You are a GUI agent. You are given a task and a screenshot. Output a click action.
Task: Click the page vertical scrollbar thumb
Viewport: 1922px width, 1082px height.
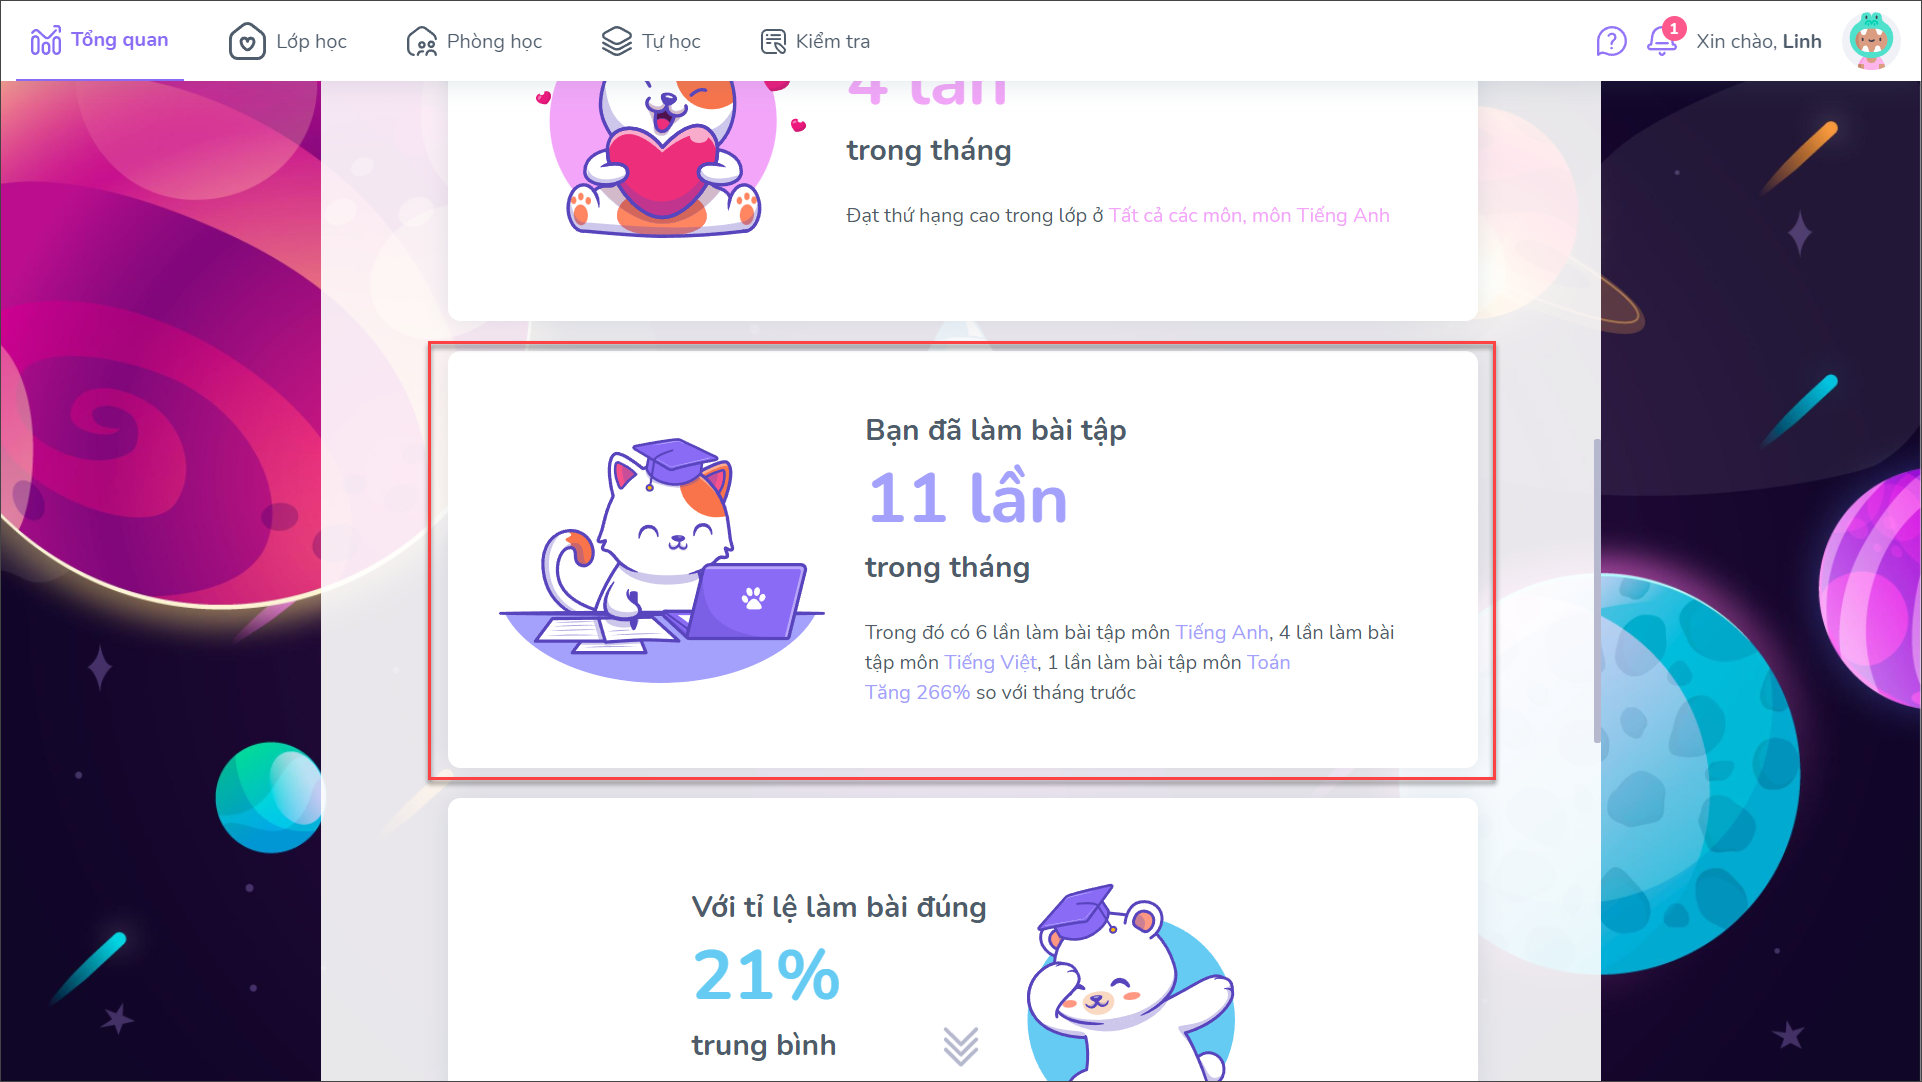[1597, 590]
